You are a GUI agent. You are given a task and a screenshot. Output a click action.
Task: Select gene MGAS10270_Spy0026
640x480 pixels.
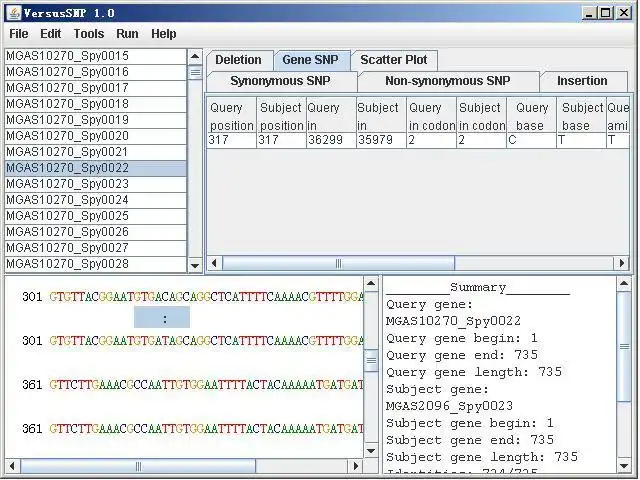[96, 232]
